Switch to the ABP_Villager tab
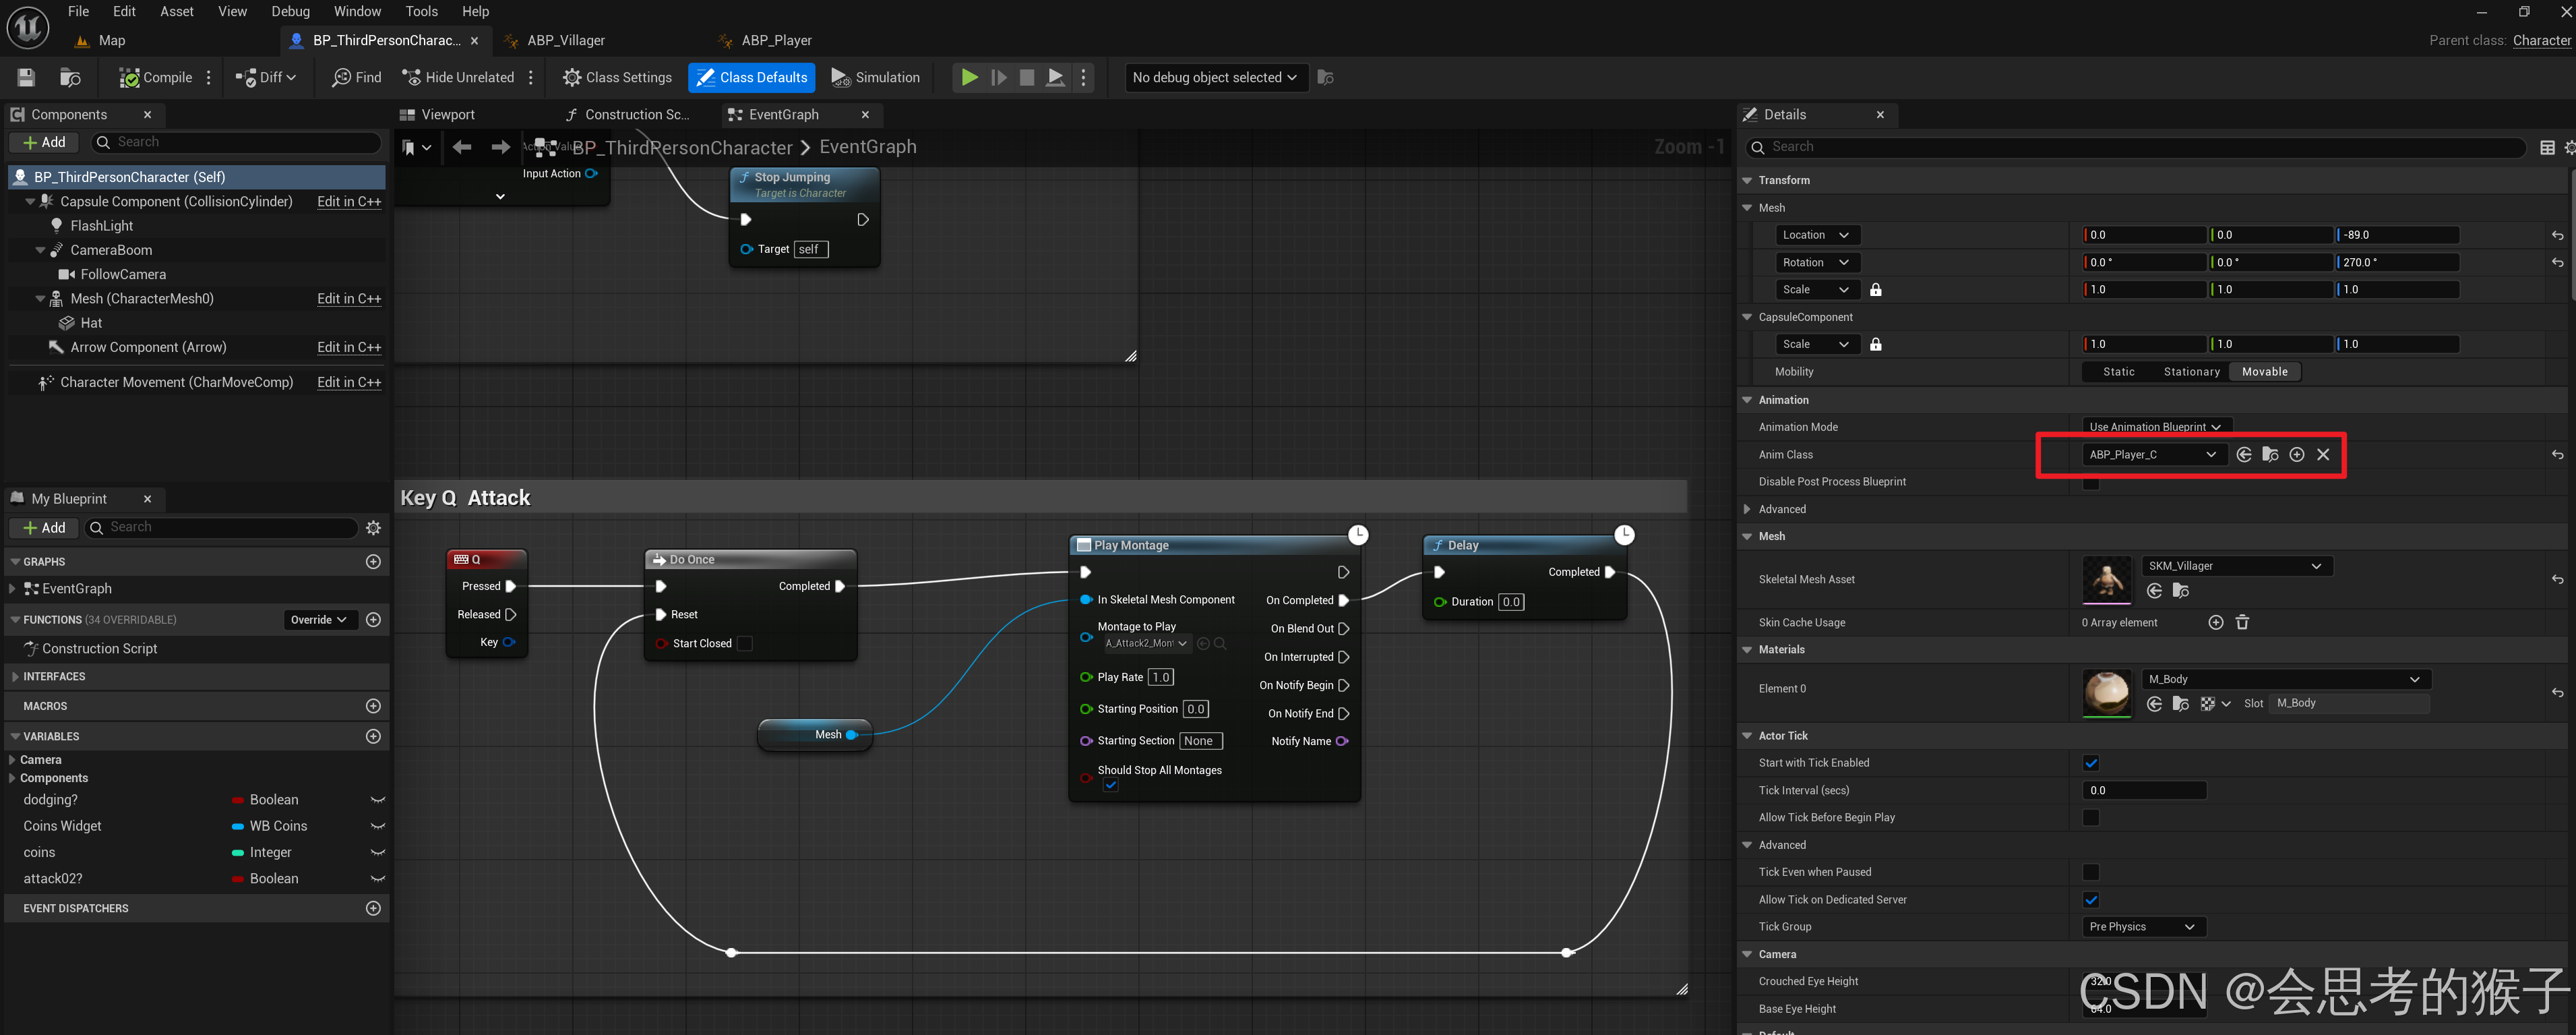The height and width of the screenshot is (1035, 2576). [x=565, y=40]
